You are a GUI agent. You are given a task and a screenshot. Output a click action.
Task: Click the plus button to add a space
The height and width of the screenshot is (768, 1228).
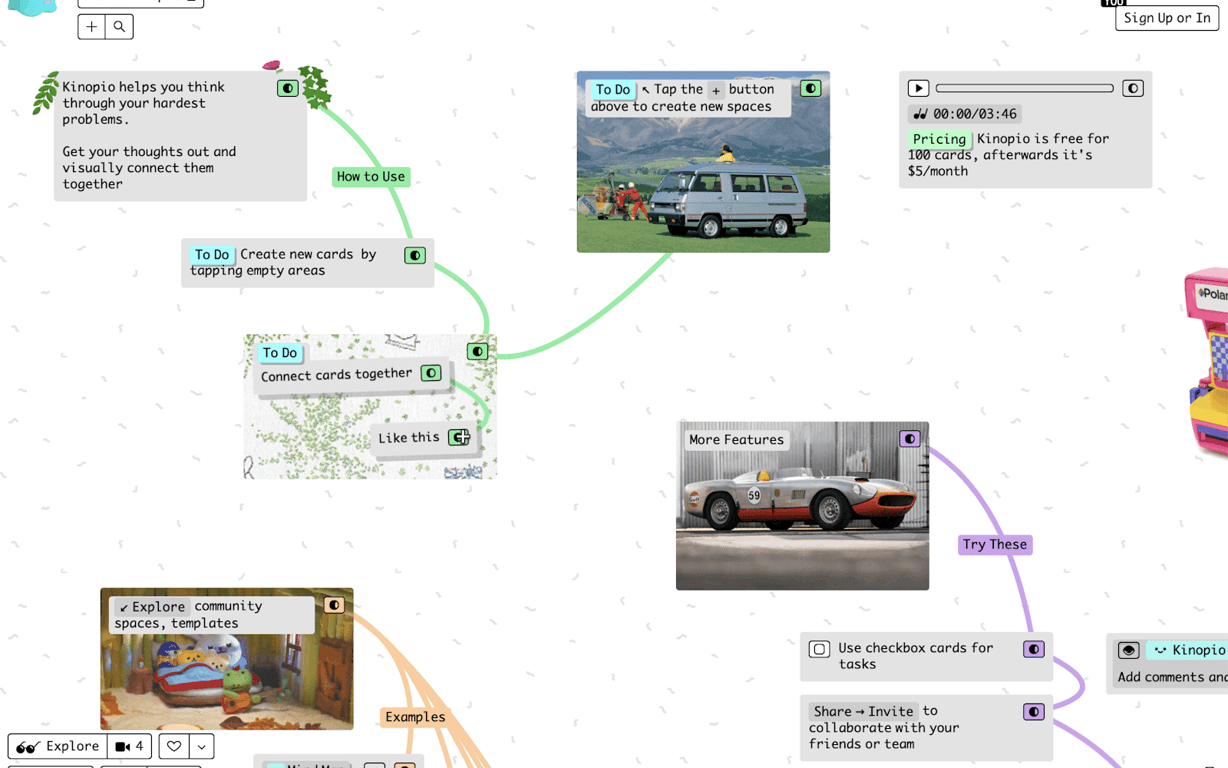click(x=92, y=27)
